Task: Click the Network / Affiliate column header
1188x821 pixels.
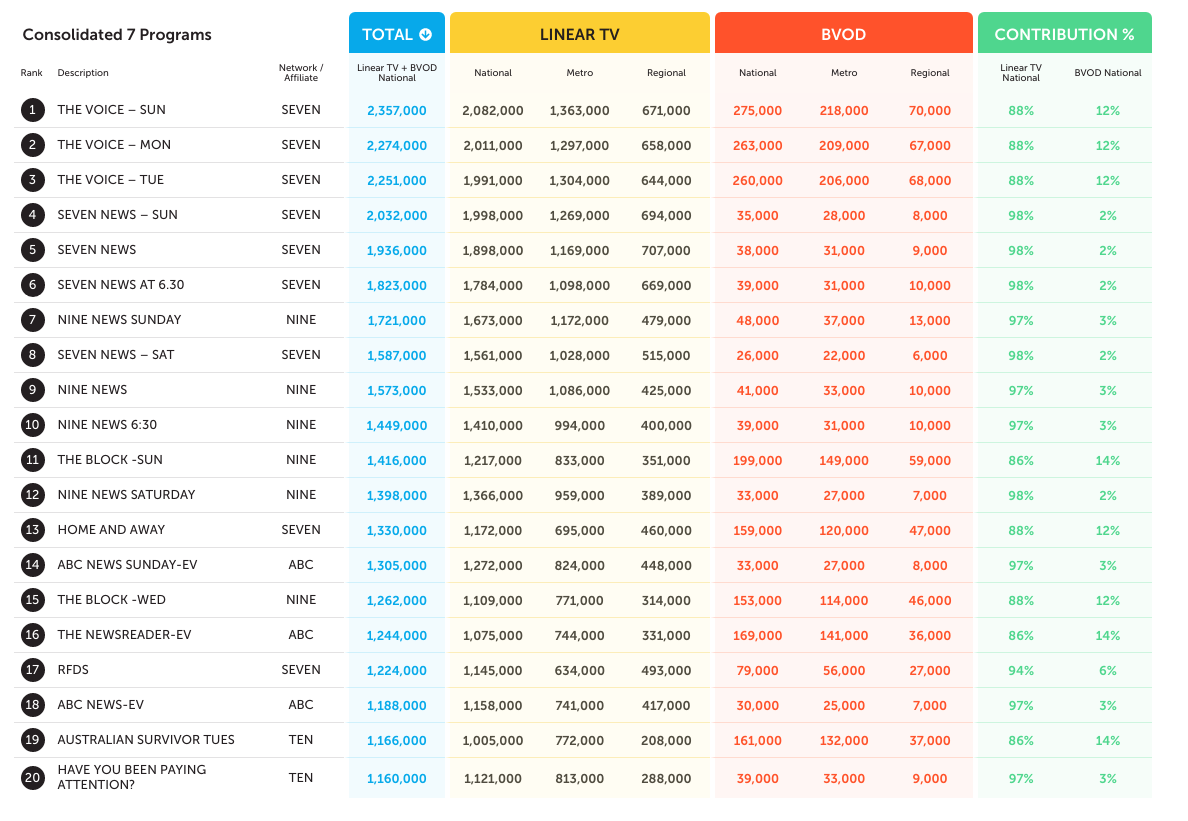Action: [300, 73]
